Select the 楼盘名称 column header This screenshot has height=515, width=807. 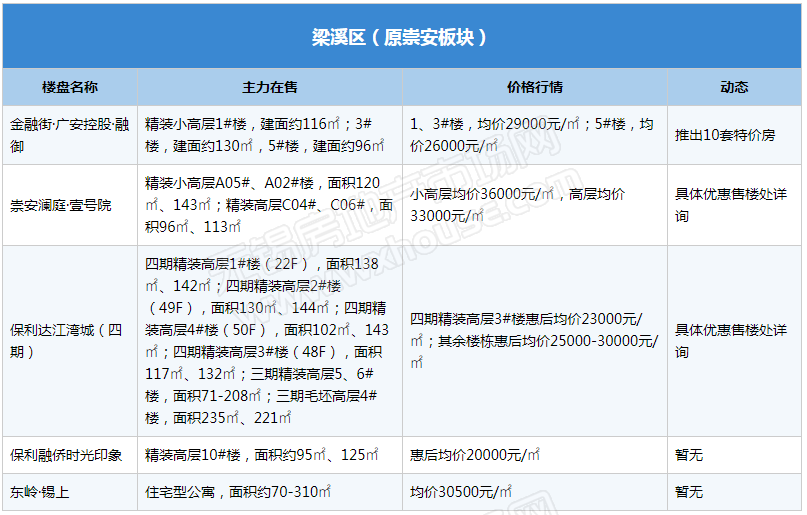pyautogui.click(x=70, y=88)
